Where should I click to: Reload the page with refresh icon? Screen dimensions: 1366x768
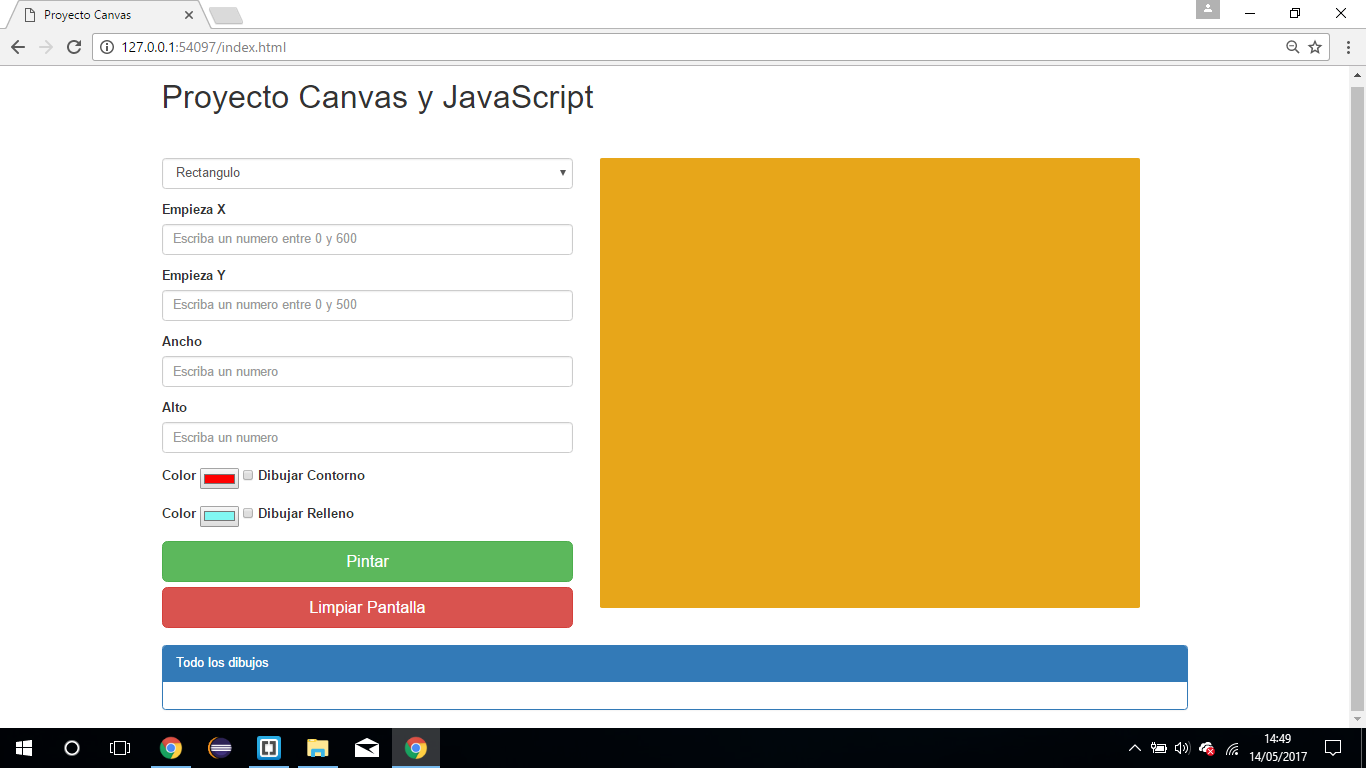pos(73,47)
